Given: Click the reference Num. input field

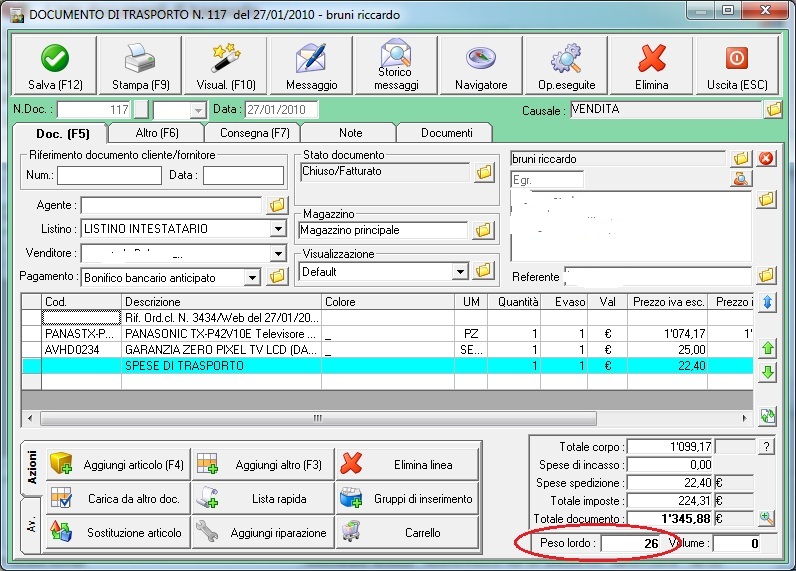Looking at the screenshot, I should [x=109, y=175].
